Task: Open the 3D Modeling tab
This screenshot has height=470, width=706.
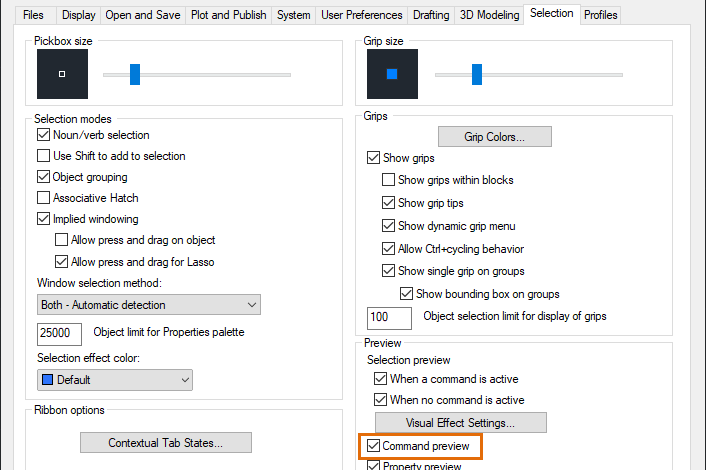Action: 489,15
